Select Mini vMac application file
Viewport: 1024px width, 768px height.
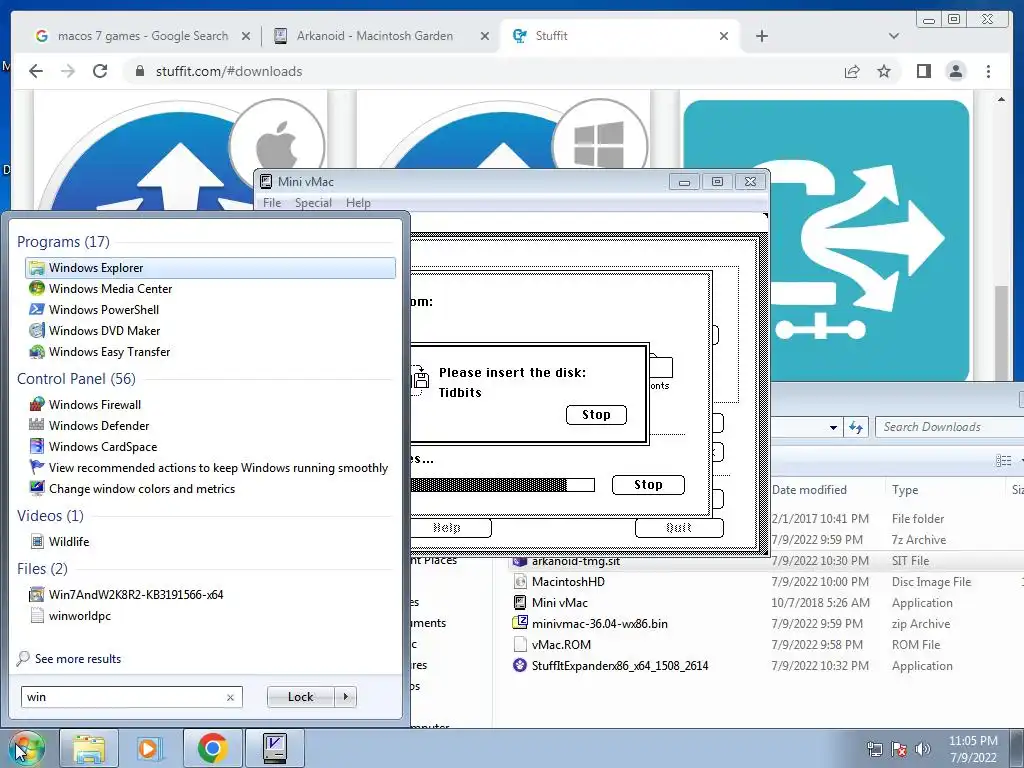click(560, 602)
